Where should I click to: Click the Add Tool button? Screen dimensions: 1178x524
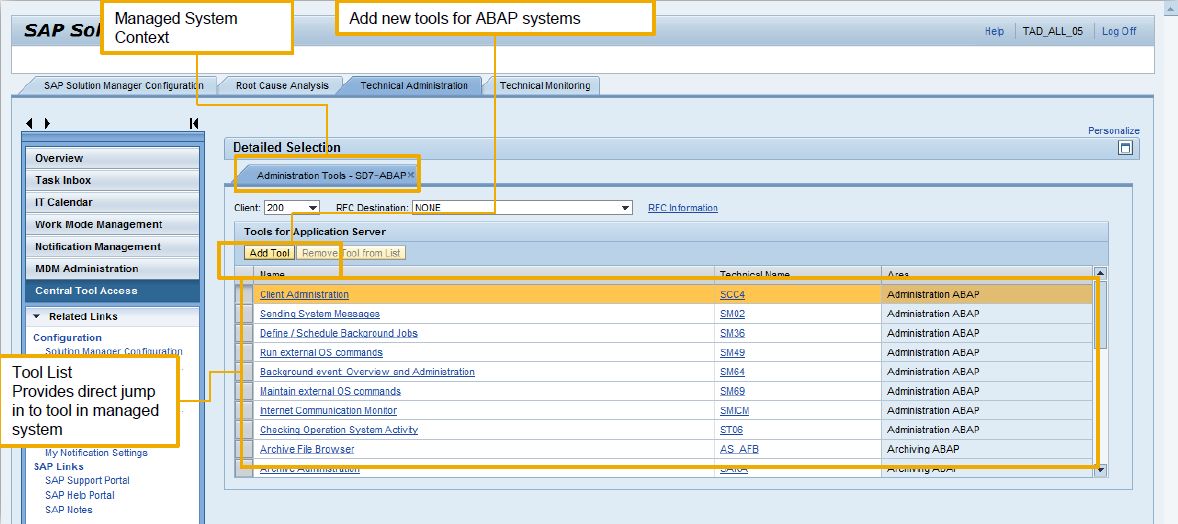pos(270,253)
